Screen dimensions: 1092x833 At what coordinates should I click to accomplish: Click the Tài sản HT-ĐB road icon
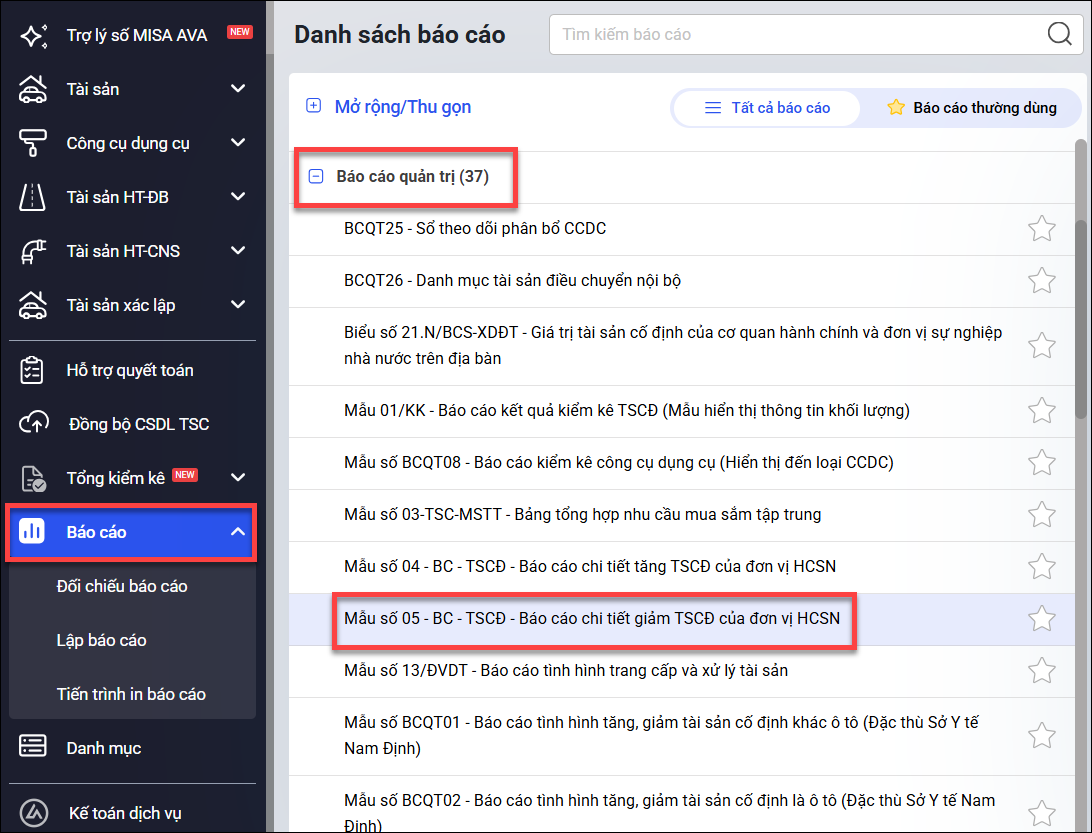34,197
